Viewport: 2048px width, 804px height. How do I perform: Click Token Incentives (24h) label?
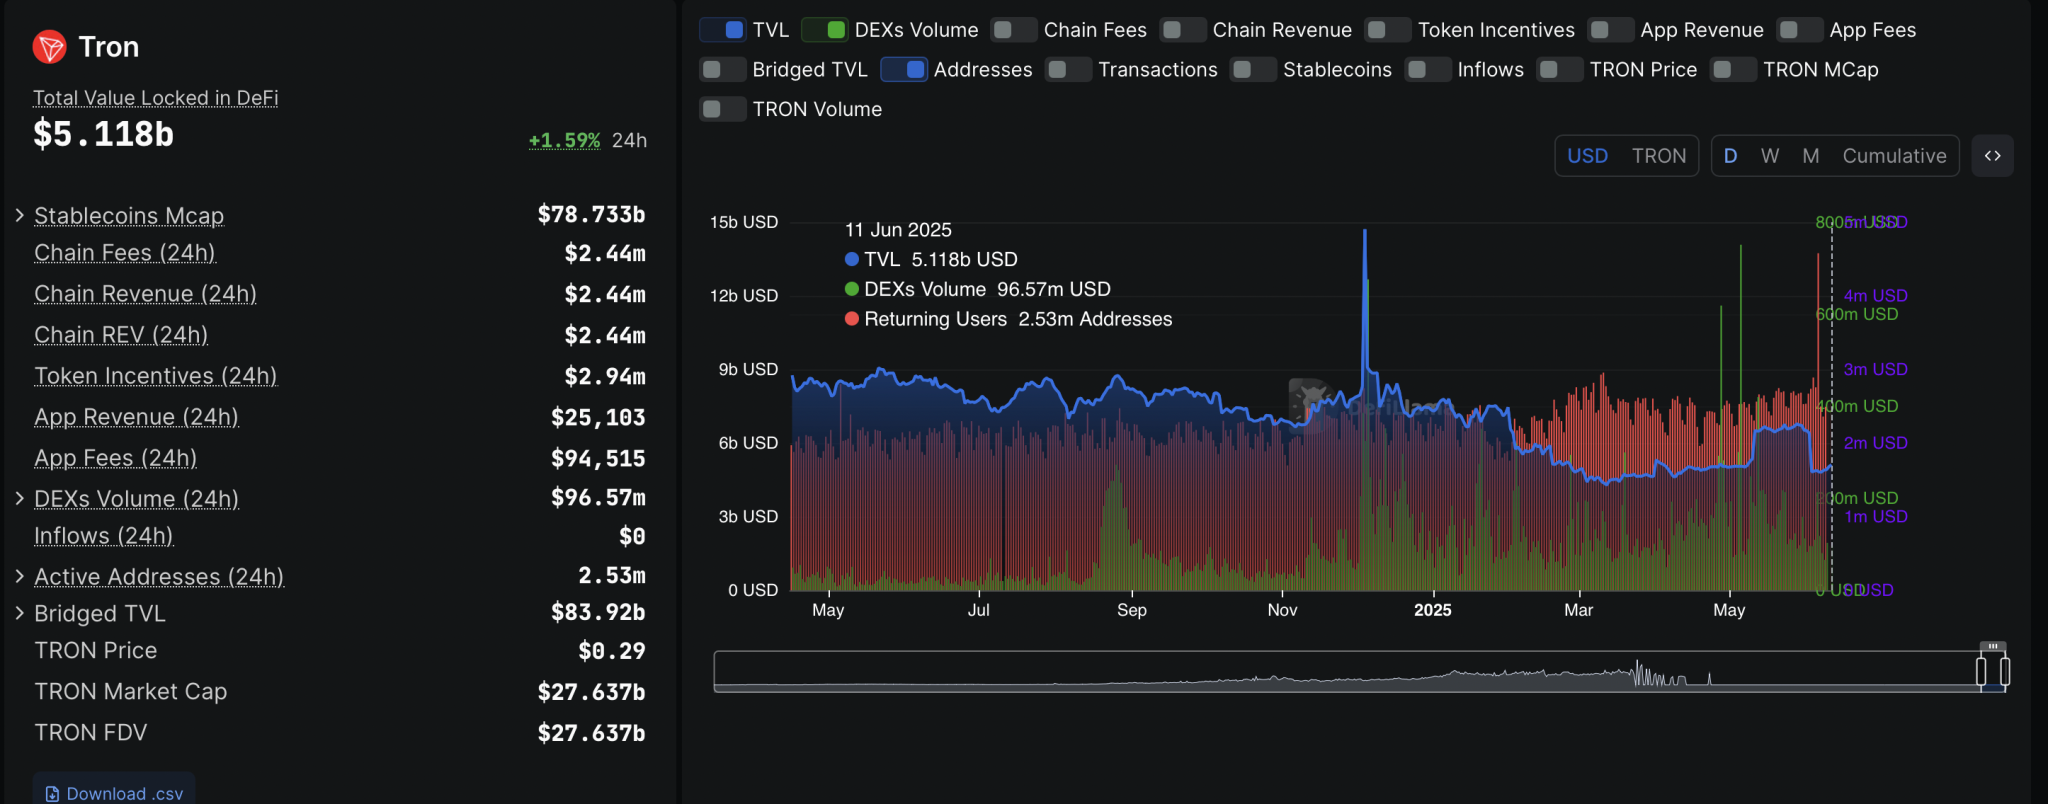[x=156, y=376]
